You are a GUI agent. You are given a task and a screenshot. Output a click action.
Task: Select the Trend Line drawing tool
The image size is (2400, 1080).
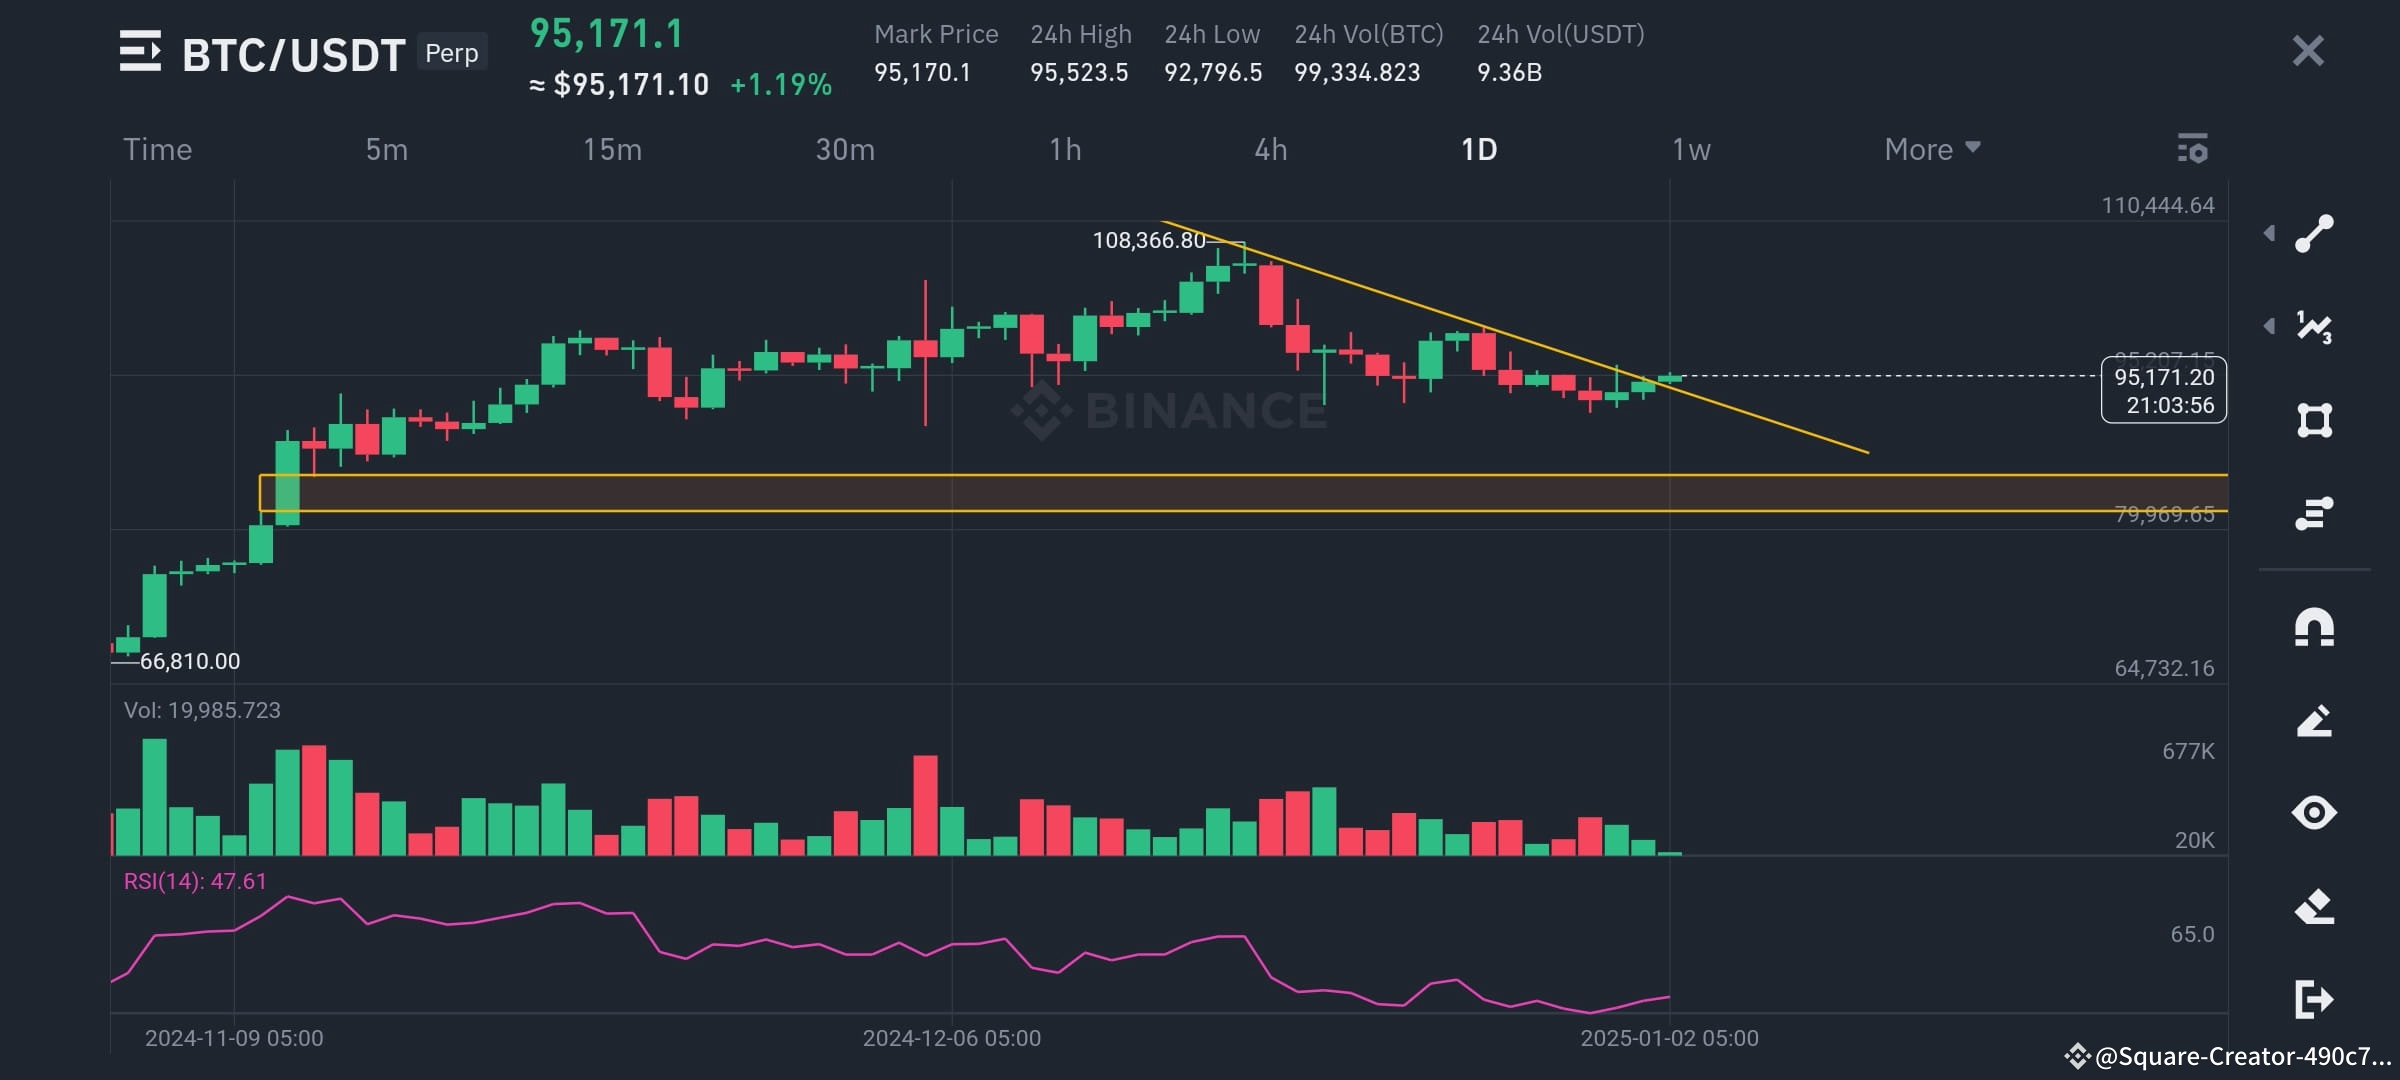point(2313,236)
